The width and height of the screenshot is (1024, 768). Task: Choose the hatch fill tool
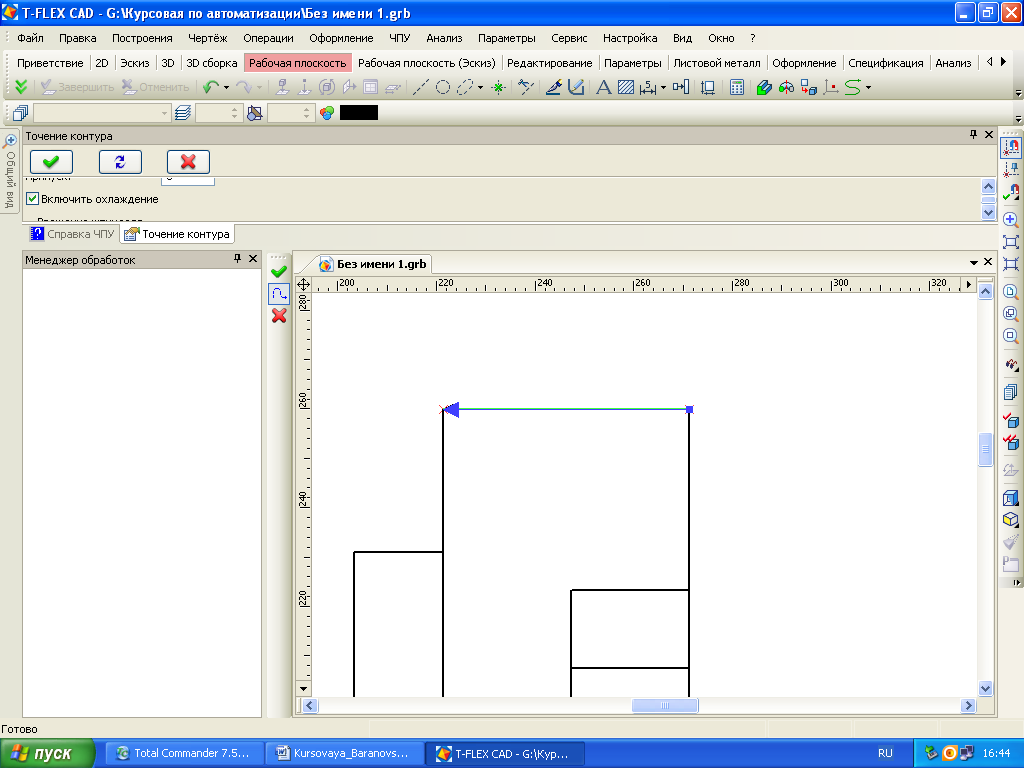point(626,87)
